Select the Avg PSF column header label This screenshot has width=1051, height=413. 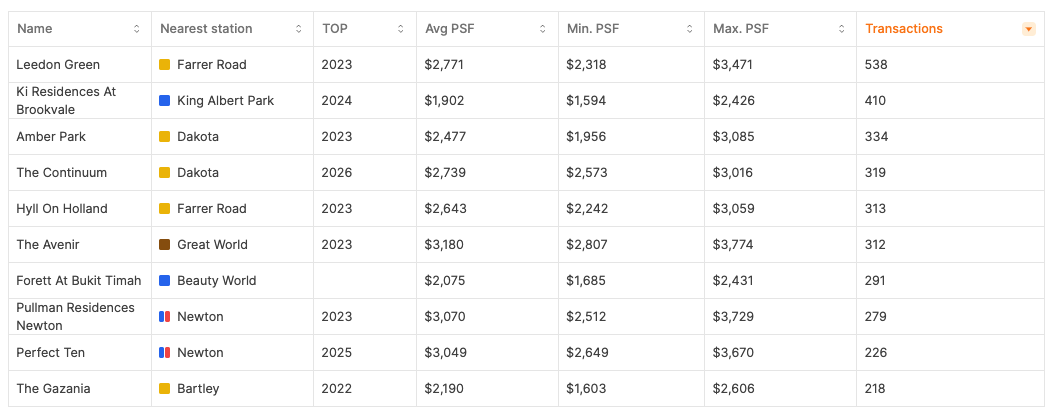pyautogui.click(x=449, y=29)
